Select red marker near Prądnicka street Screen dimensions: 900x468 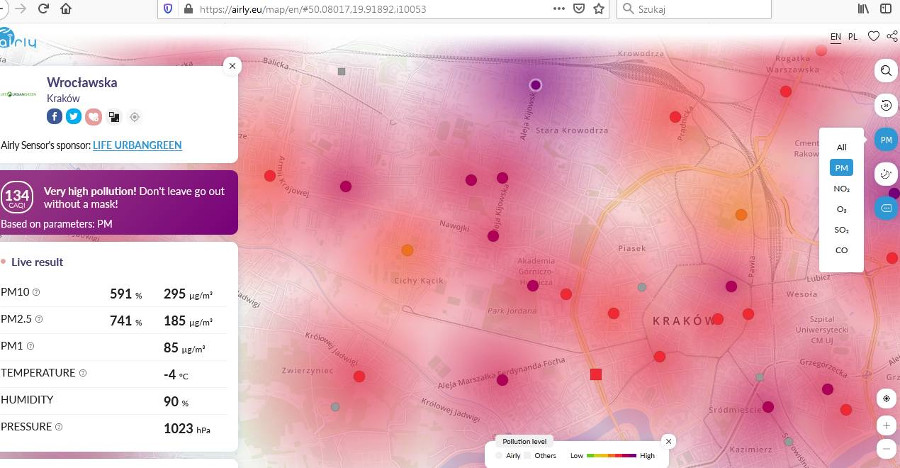(x=675, y=117)
